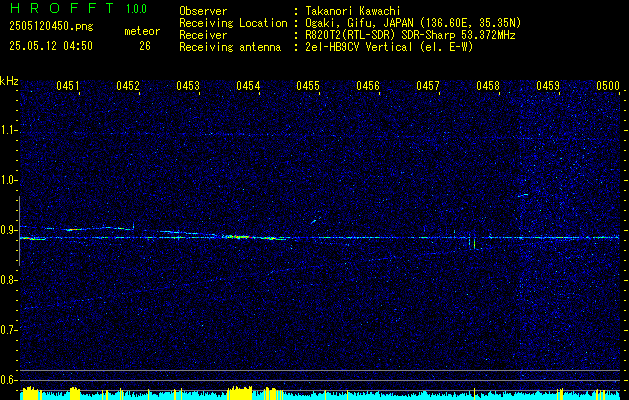This screenshot has width=629, height=400.
Task: Click the 0.9 kHz axis label
Action: click(x=7, y=230)
